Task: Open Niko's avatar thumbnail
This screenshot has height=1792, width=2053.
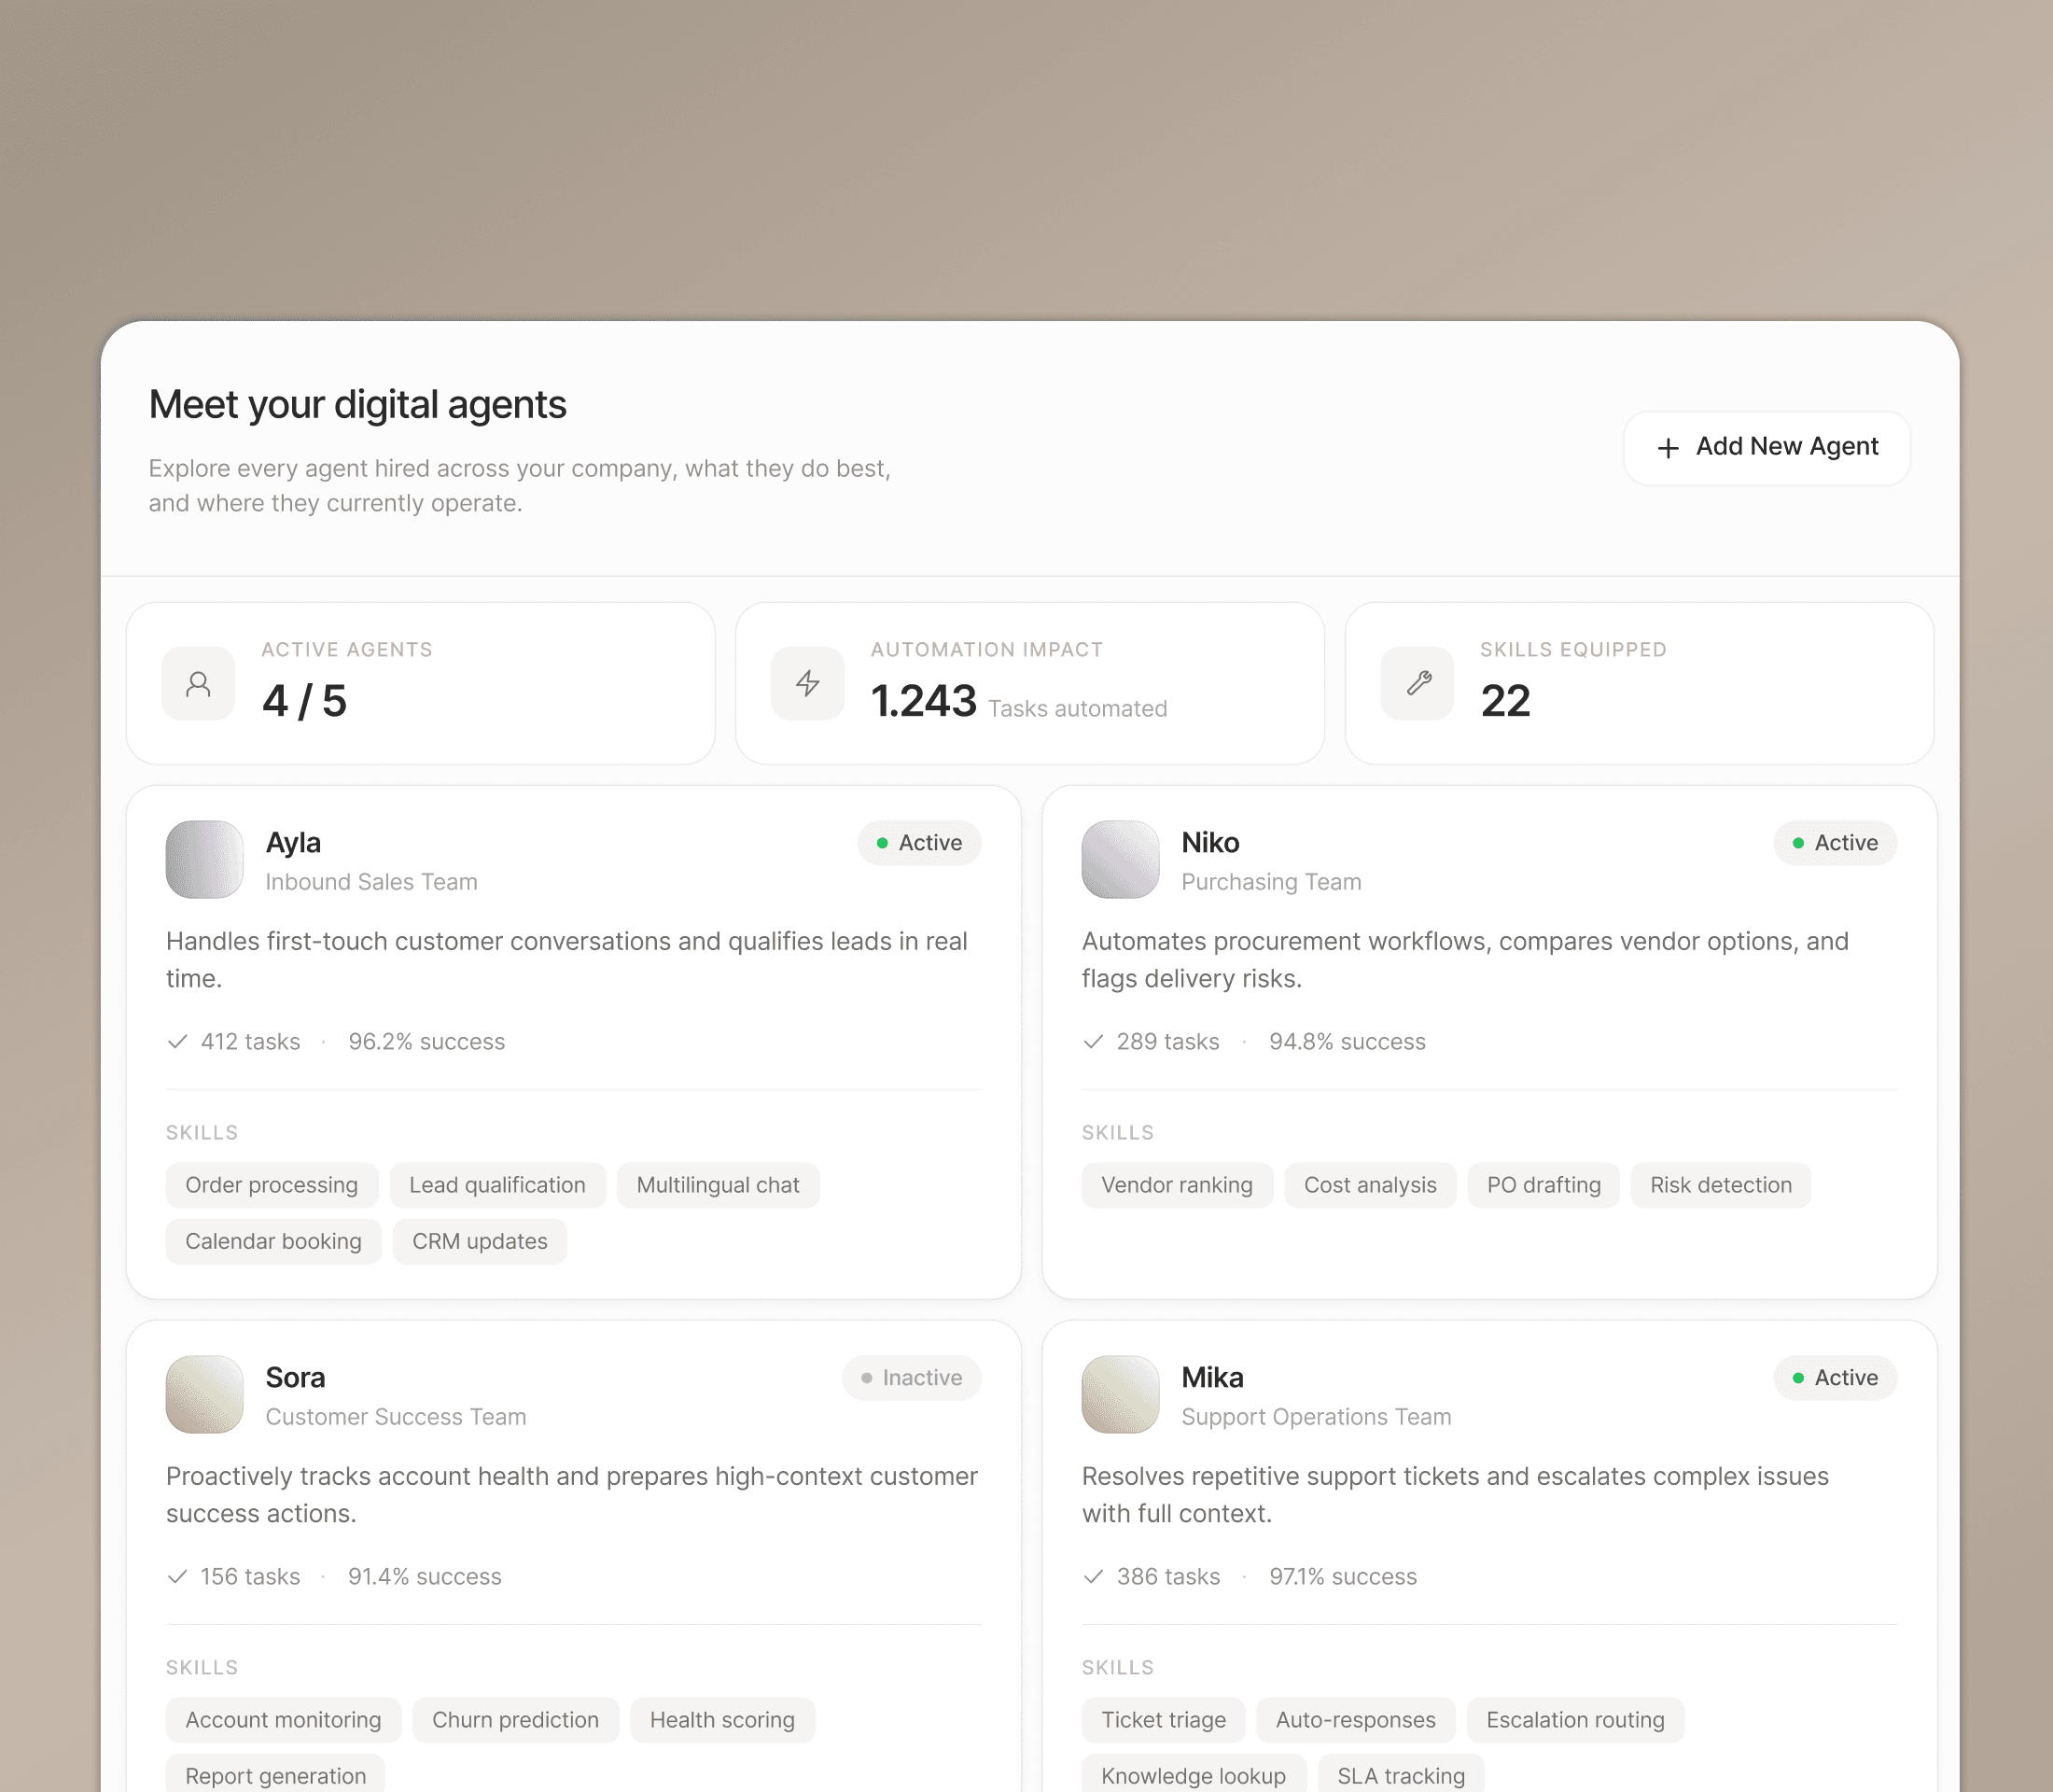Action: [1120, 859]
